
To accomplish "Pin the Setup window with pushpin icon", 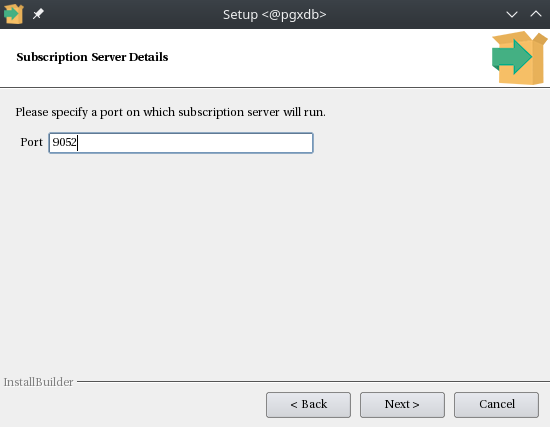I will (38, 14).
